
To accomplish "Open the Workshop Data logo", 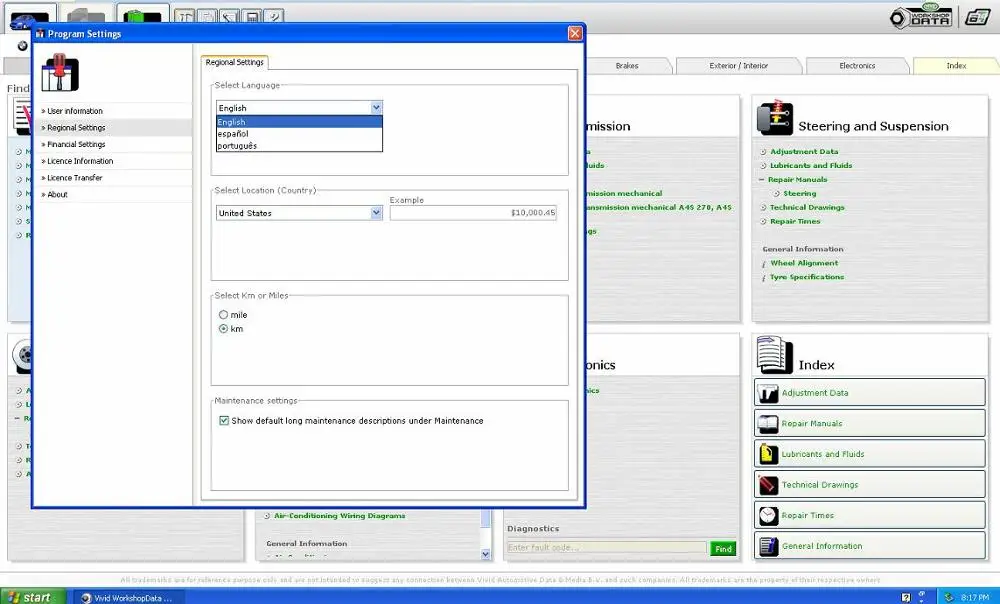I will (x=921, y=17).
